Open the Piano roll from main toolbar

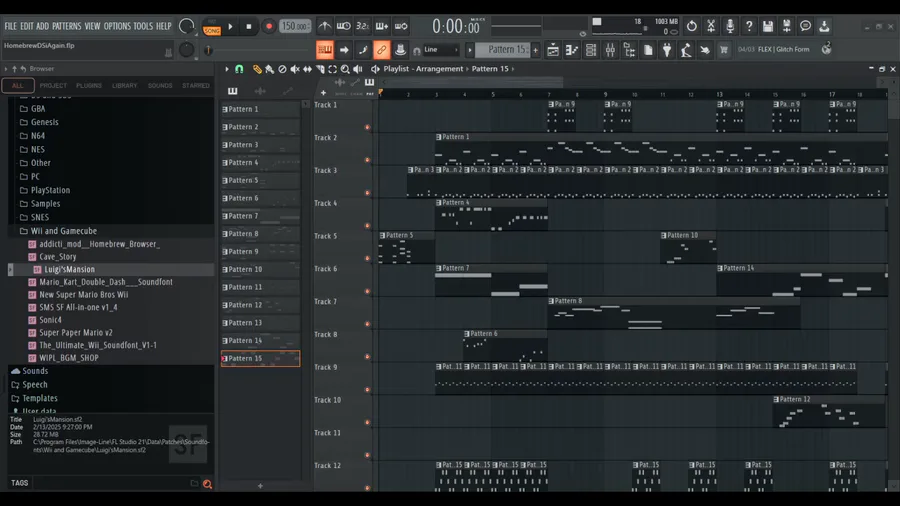pos(572,50)
